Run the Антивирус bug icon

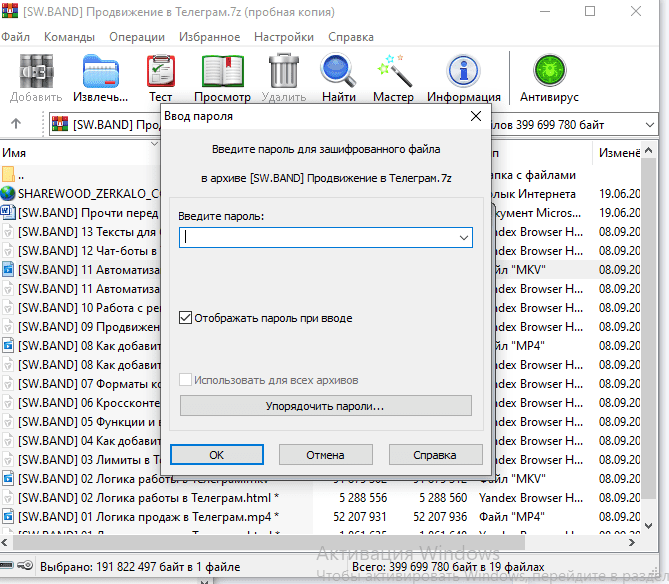[549, 73]
